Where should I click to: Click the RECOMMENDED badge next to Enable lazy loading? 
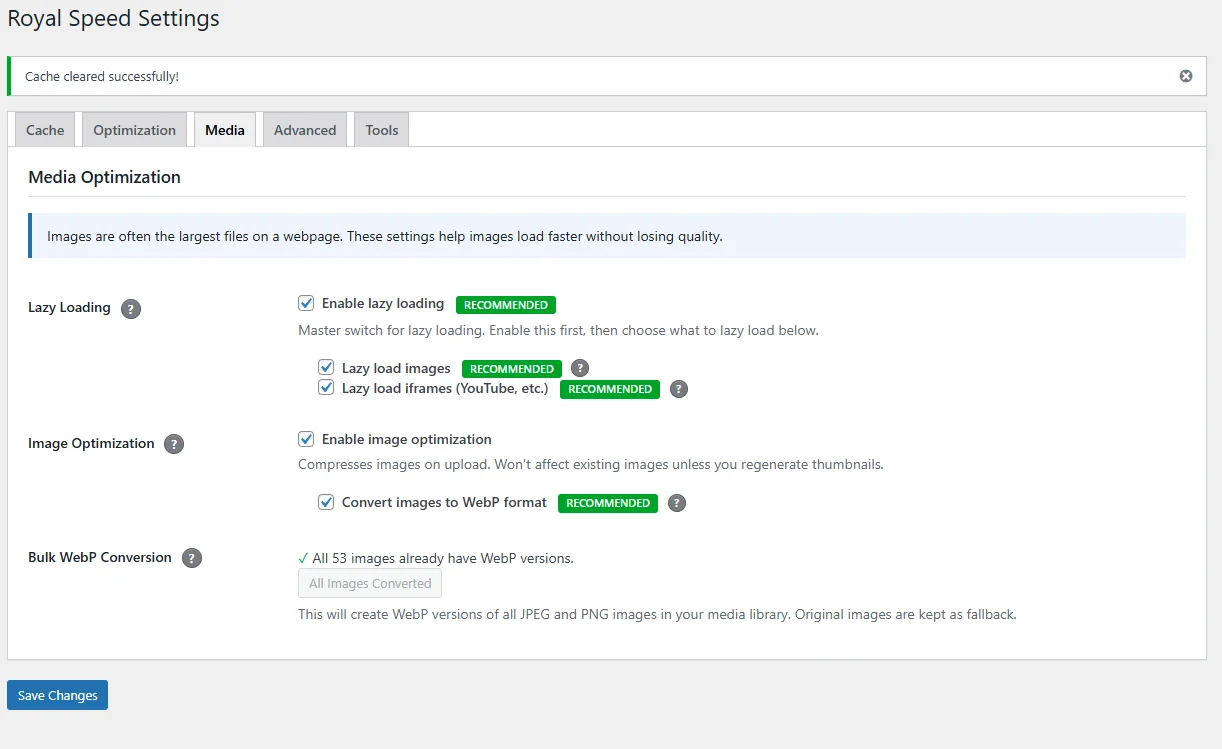click(x=505, y=304)
